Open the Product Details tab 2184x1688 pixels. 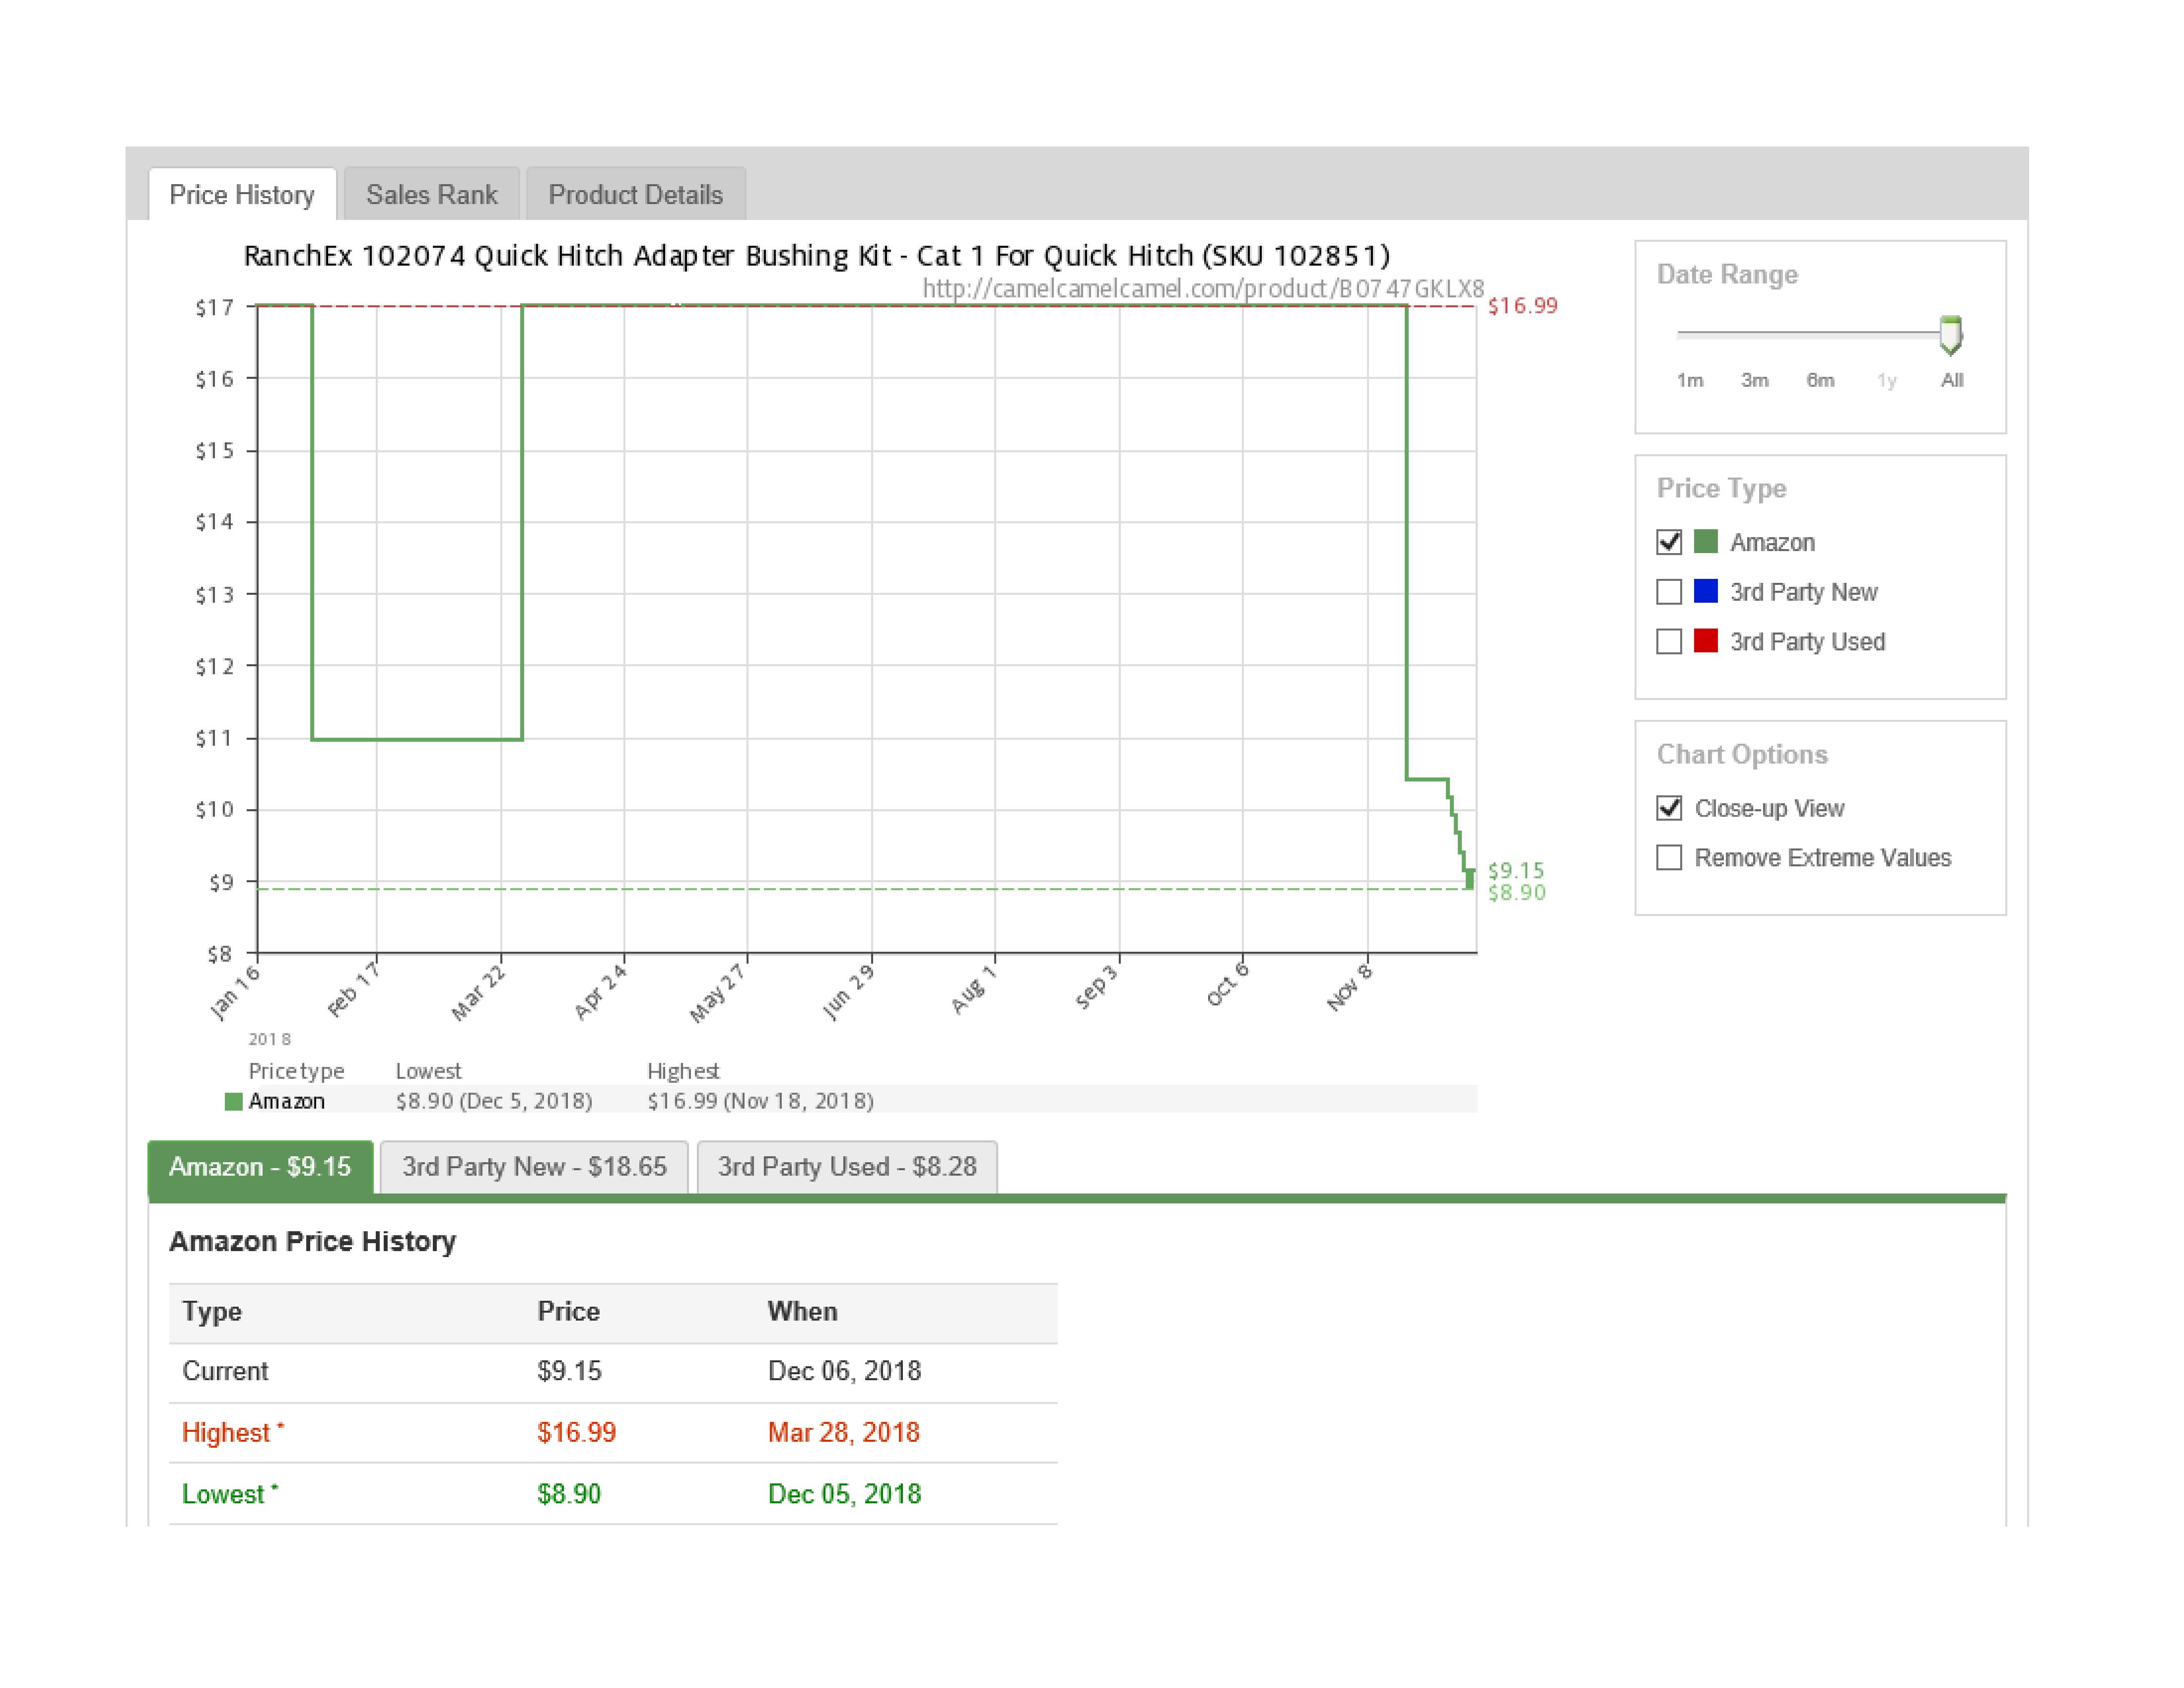point(635,194)
